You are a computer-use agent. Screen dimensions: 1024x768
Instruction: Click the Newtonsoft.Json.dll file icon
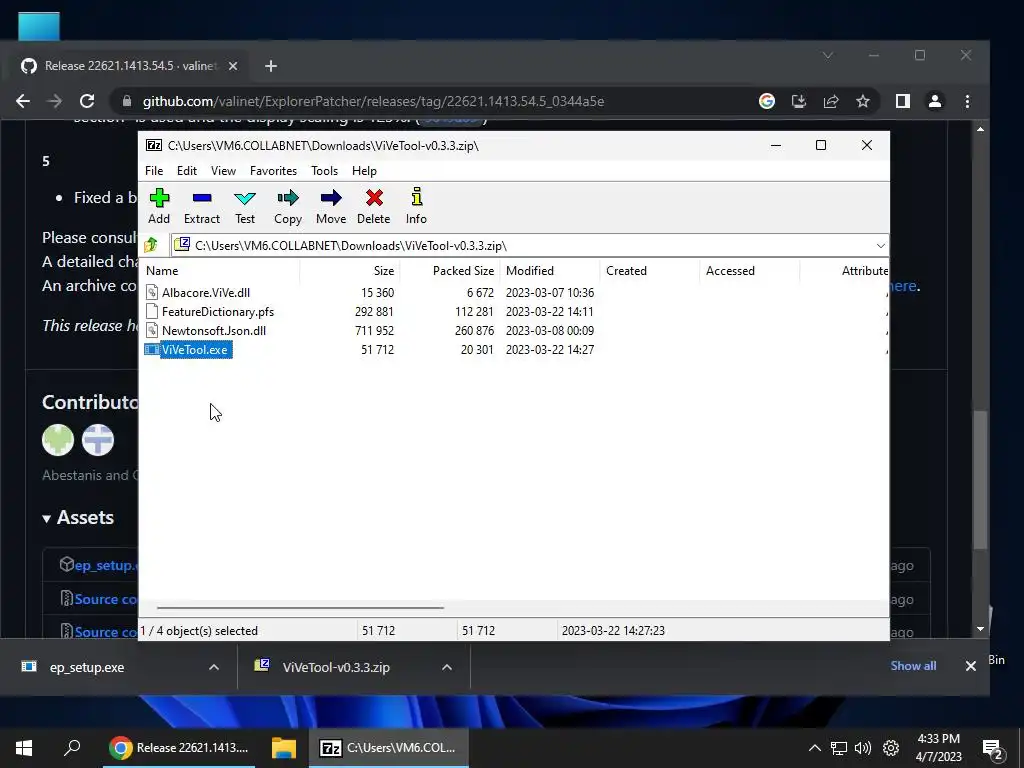click(152, 330)
